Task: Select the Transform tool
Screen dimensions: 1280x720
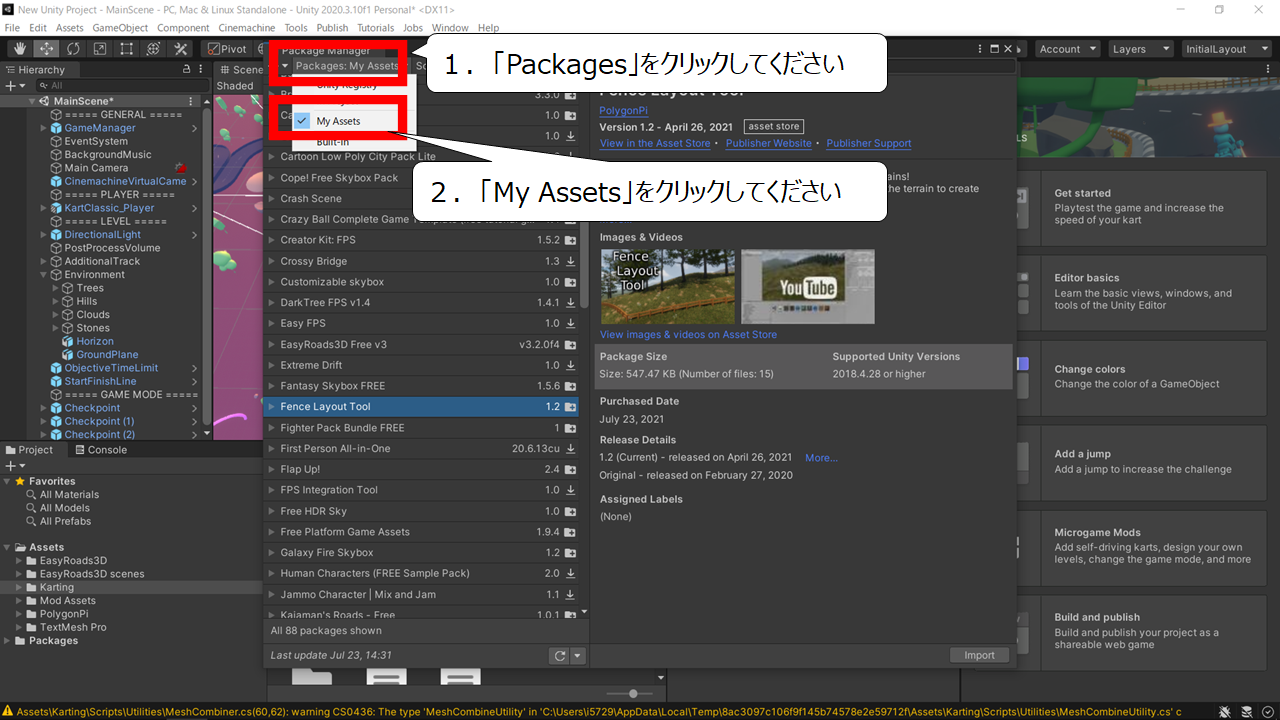Action: point(154,48)
